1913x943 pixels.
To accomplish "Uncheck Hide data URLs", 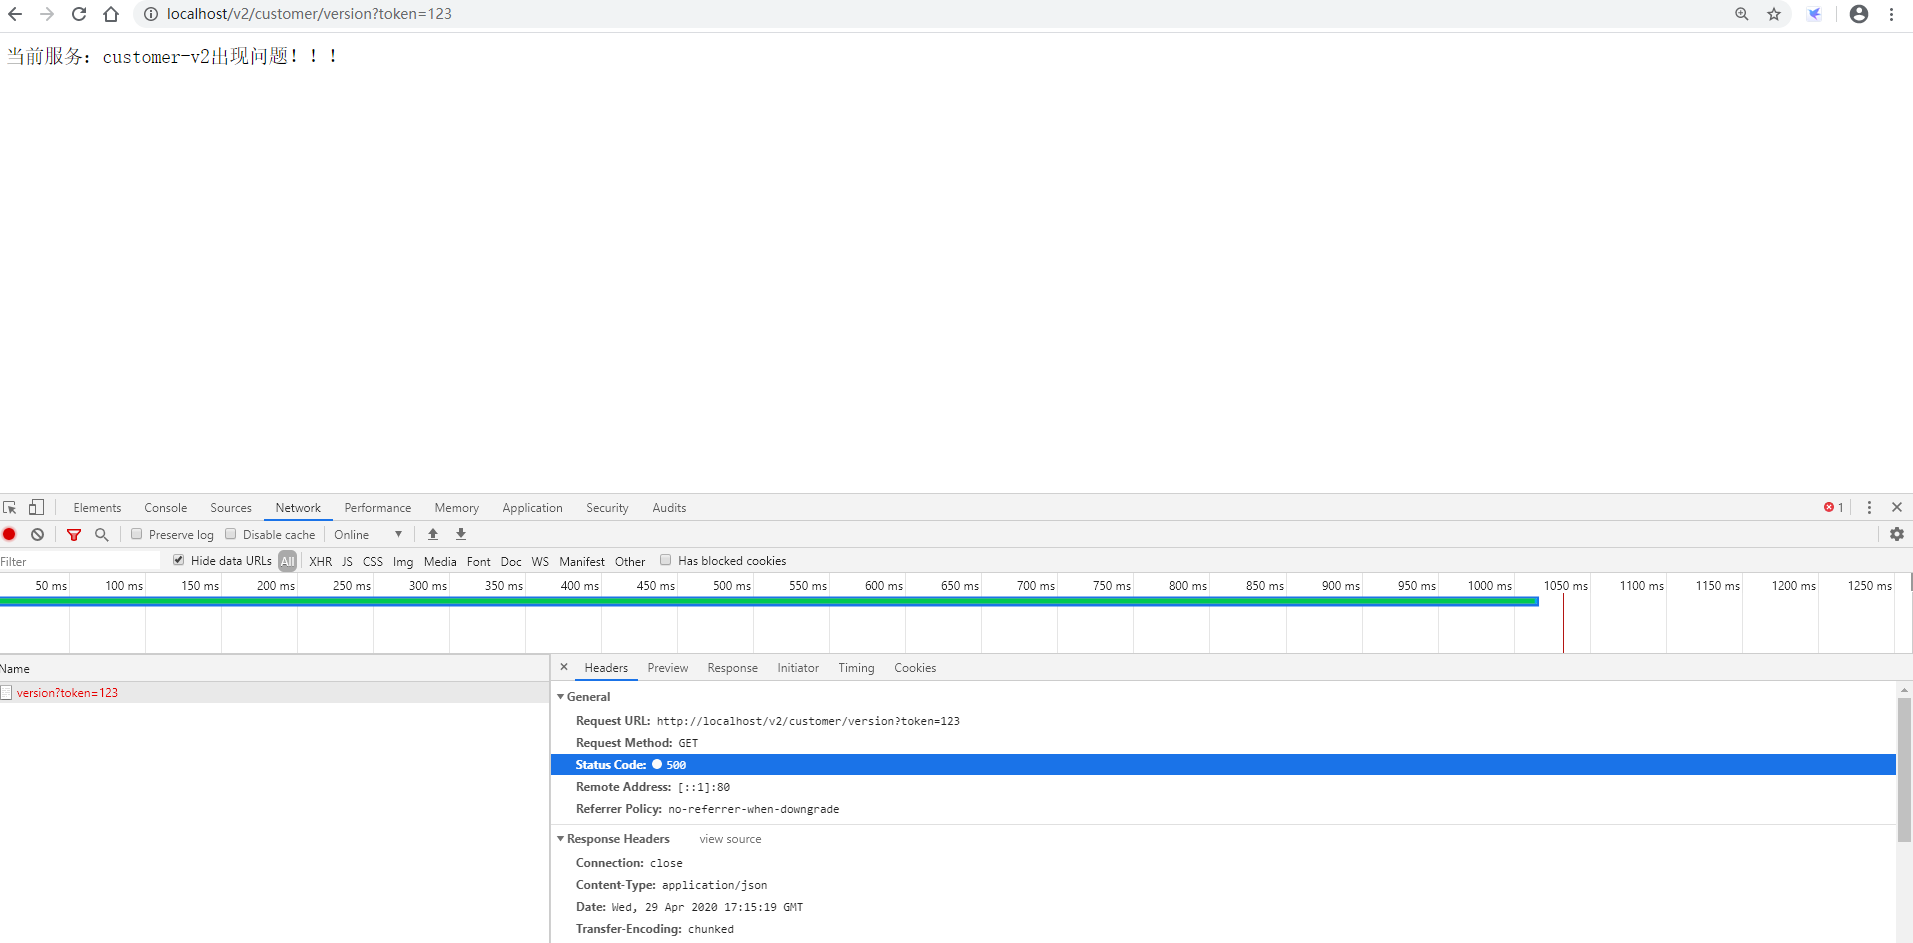I will pyautogui.click(x=179, y=560).
